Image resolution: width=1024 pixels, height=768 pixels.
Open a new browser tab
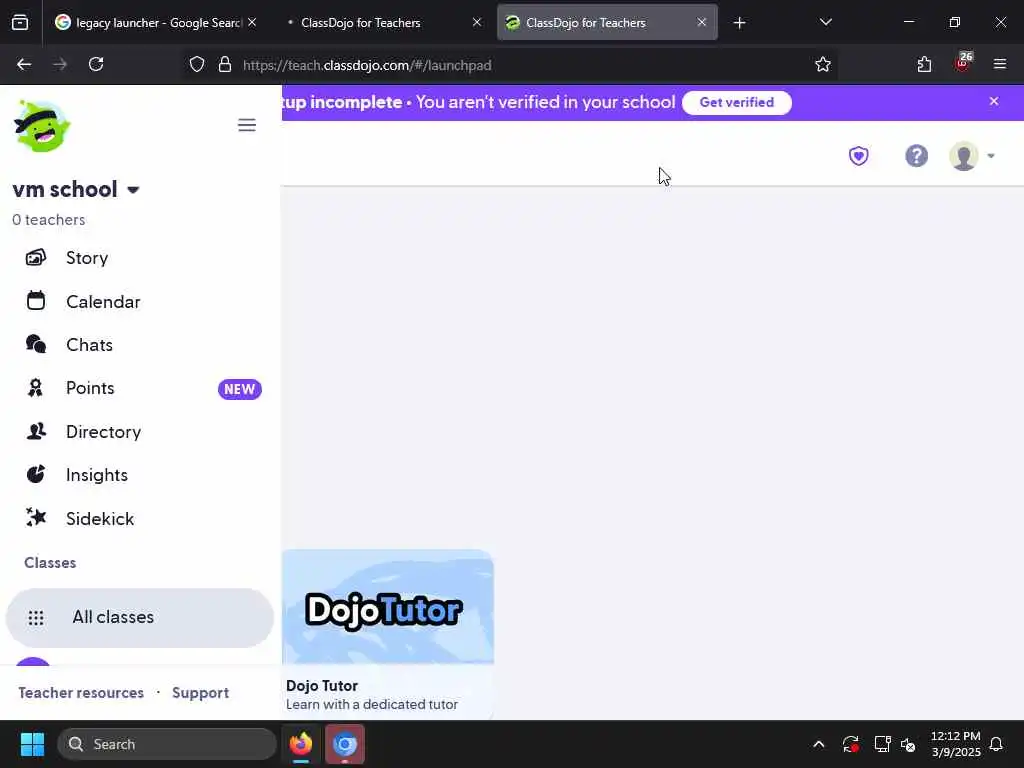(x=739, y=23)
